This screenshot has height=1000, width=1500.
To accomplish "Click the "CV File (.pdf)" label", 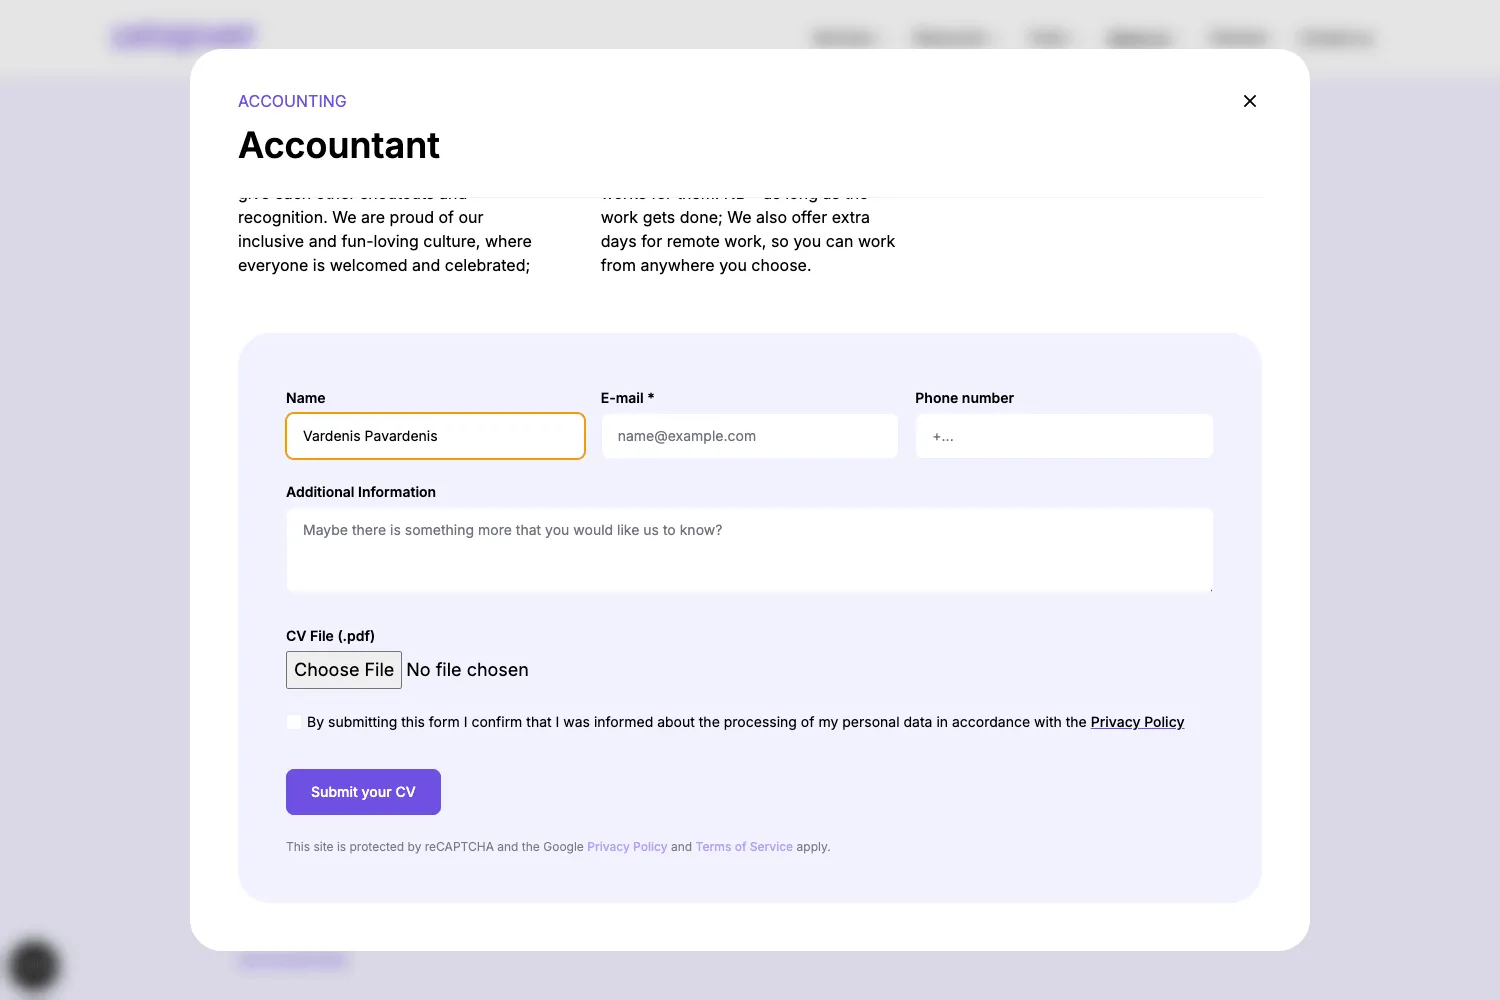I will pos(330,636).
